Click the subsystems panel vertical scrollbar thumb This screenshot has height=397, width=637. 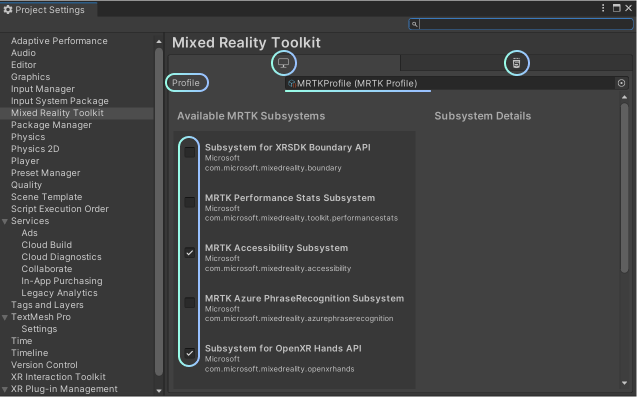624,188
